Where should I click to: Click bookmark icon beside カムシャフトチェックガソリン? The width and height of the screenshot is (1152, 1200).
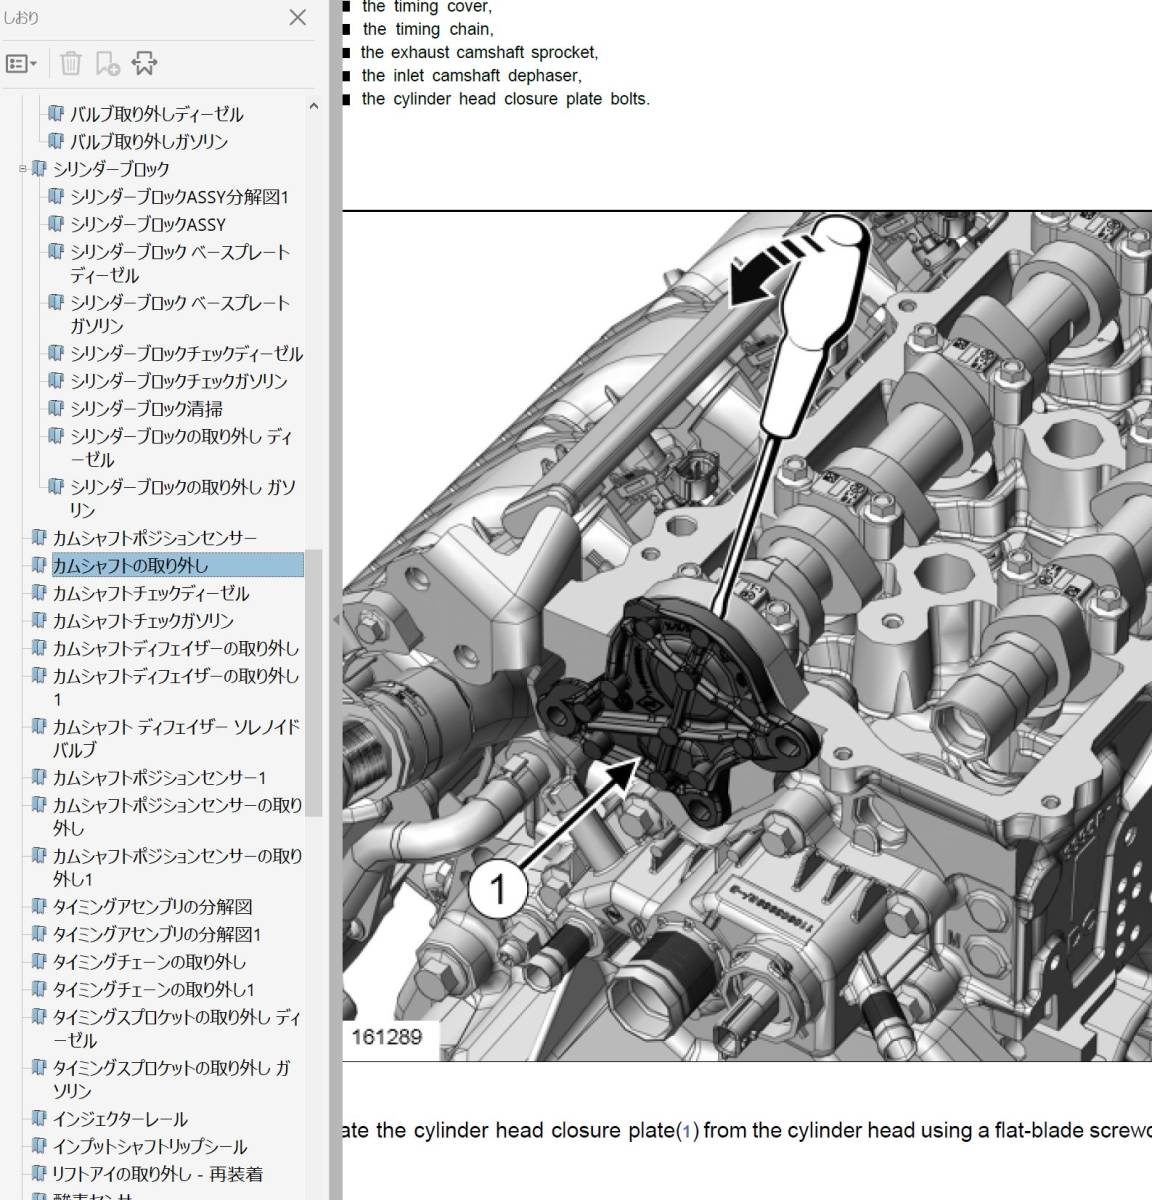coord(39,621)
